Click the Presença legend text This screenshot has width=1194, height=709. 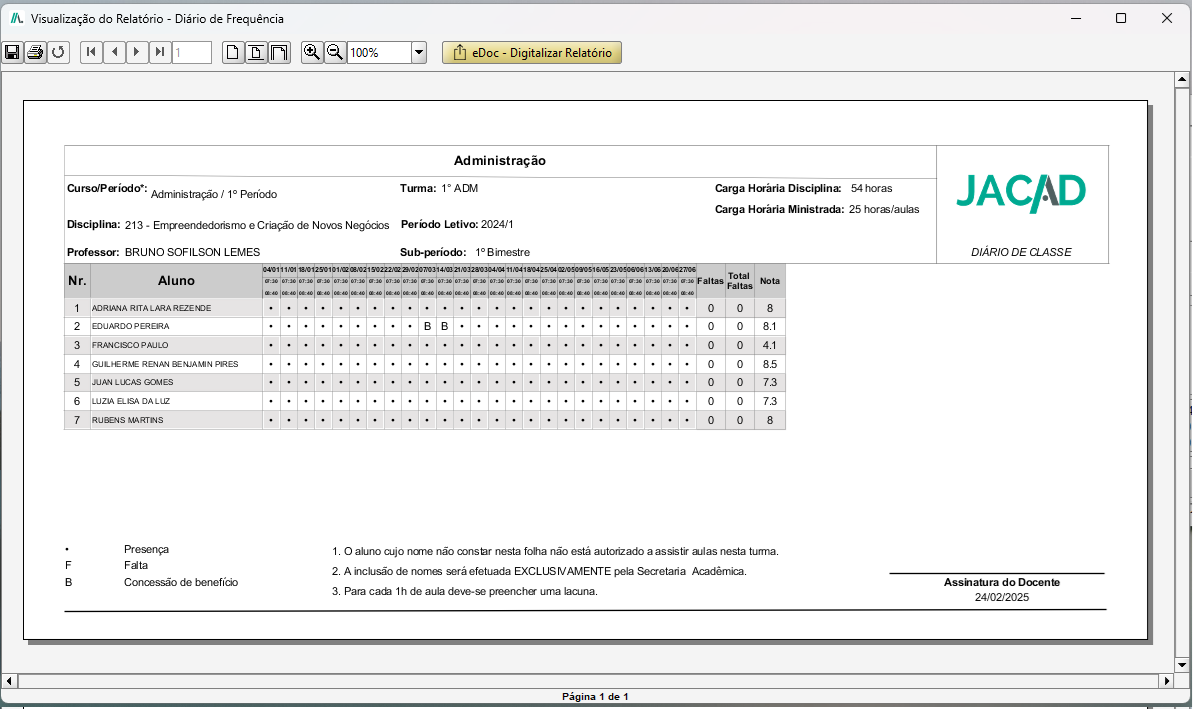click(146, 550)
